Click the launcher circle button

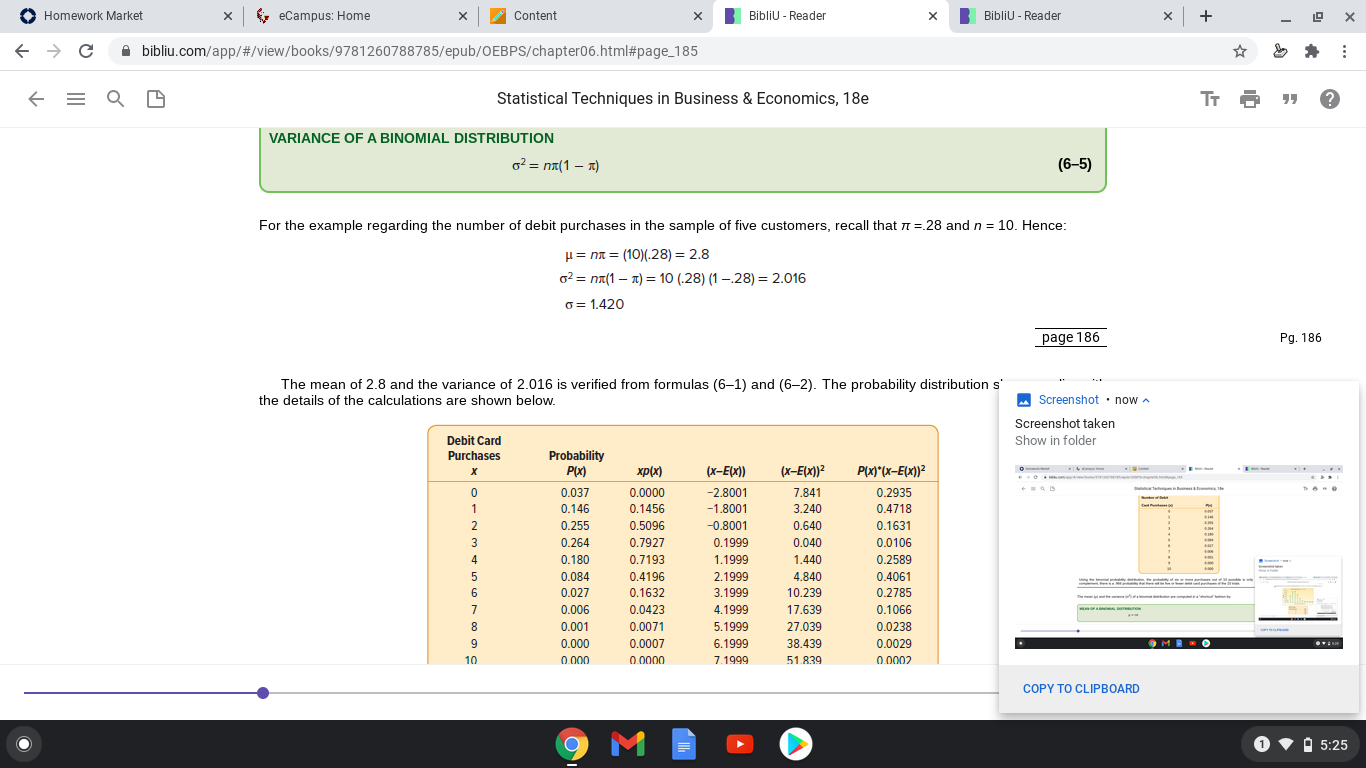point(24,744)
